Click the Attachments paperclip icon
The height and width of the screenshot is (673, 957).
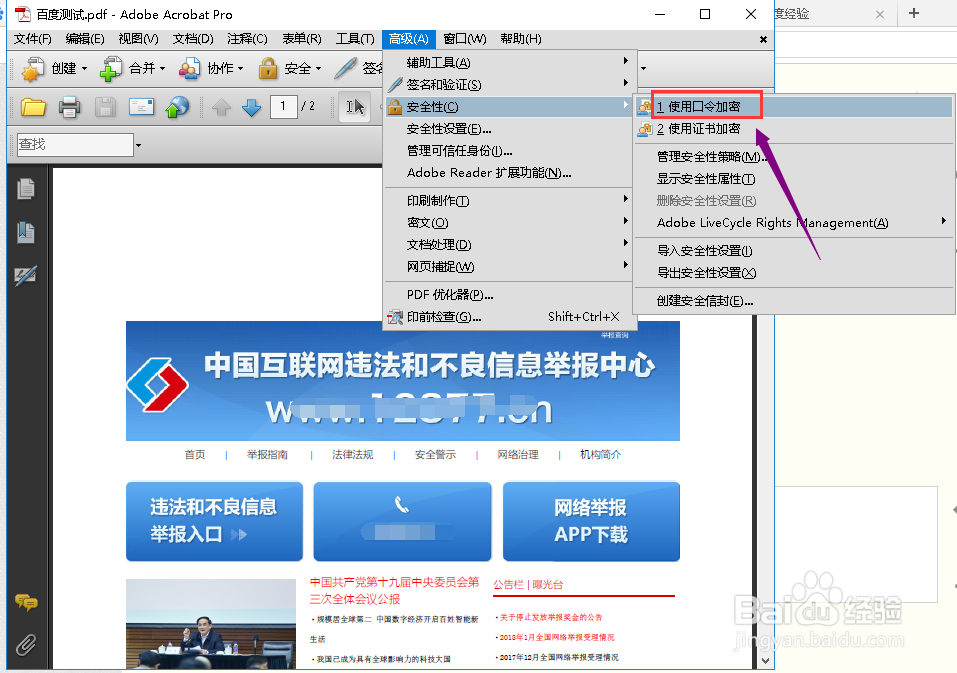pyautogui.click(x=25, y=643)
